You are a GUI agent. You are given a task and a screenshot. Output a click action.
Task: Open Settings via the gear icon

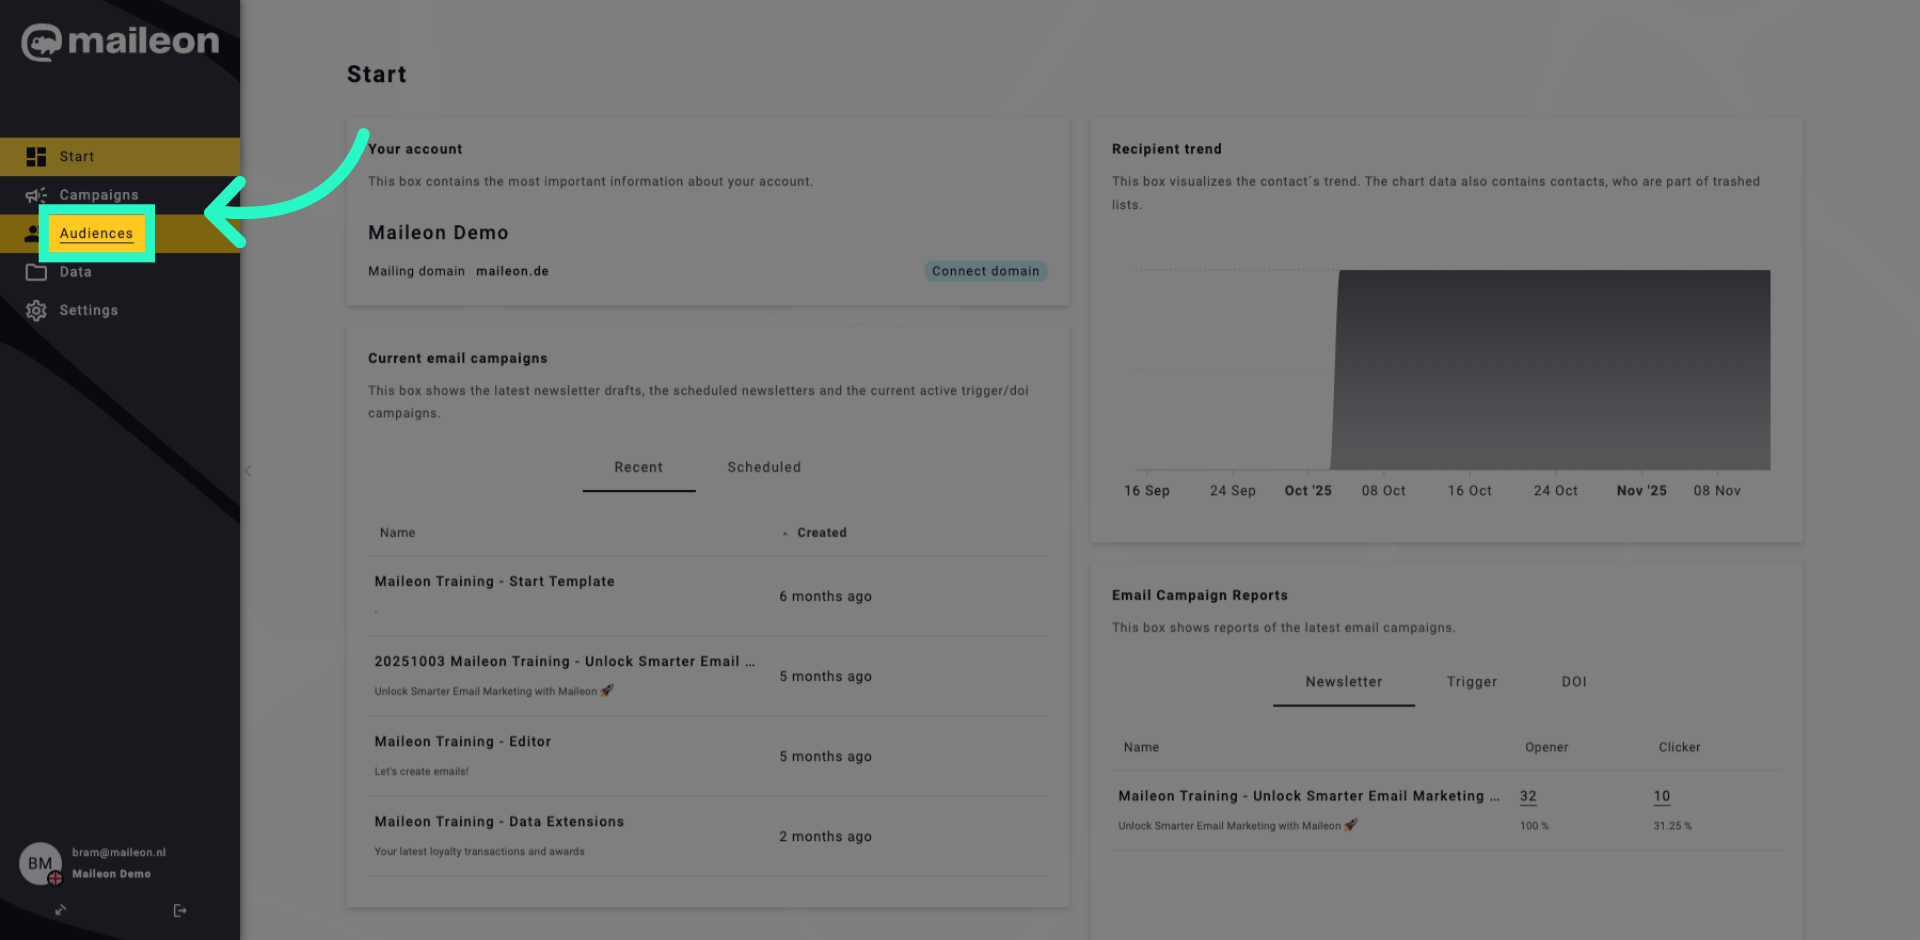pos(36,311)
